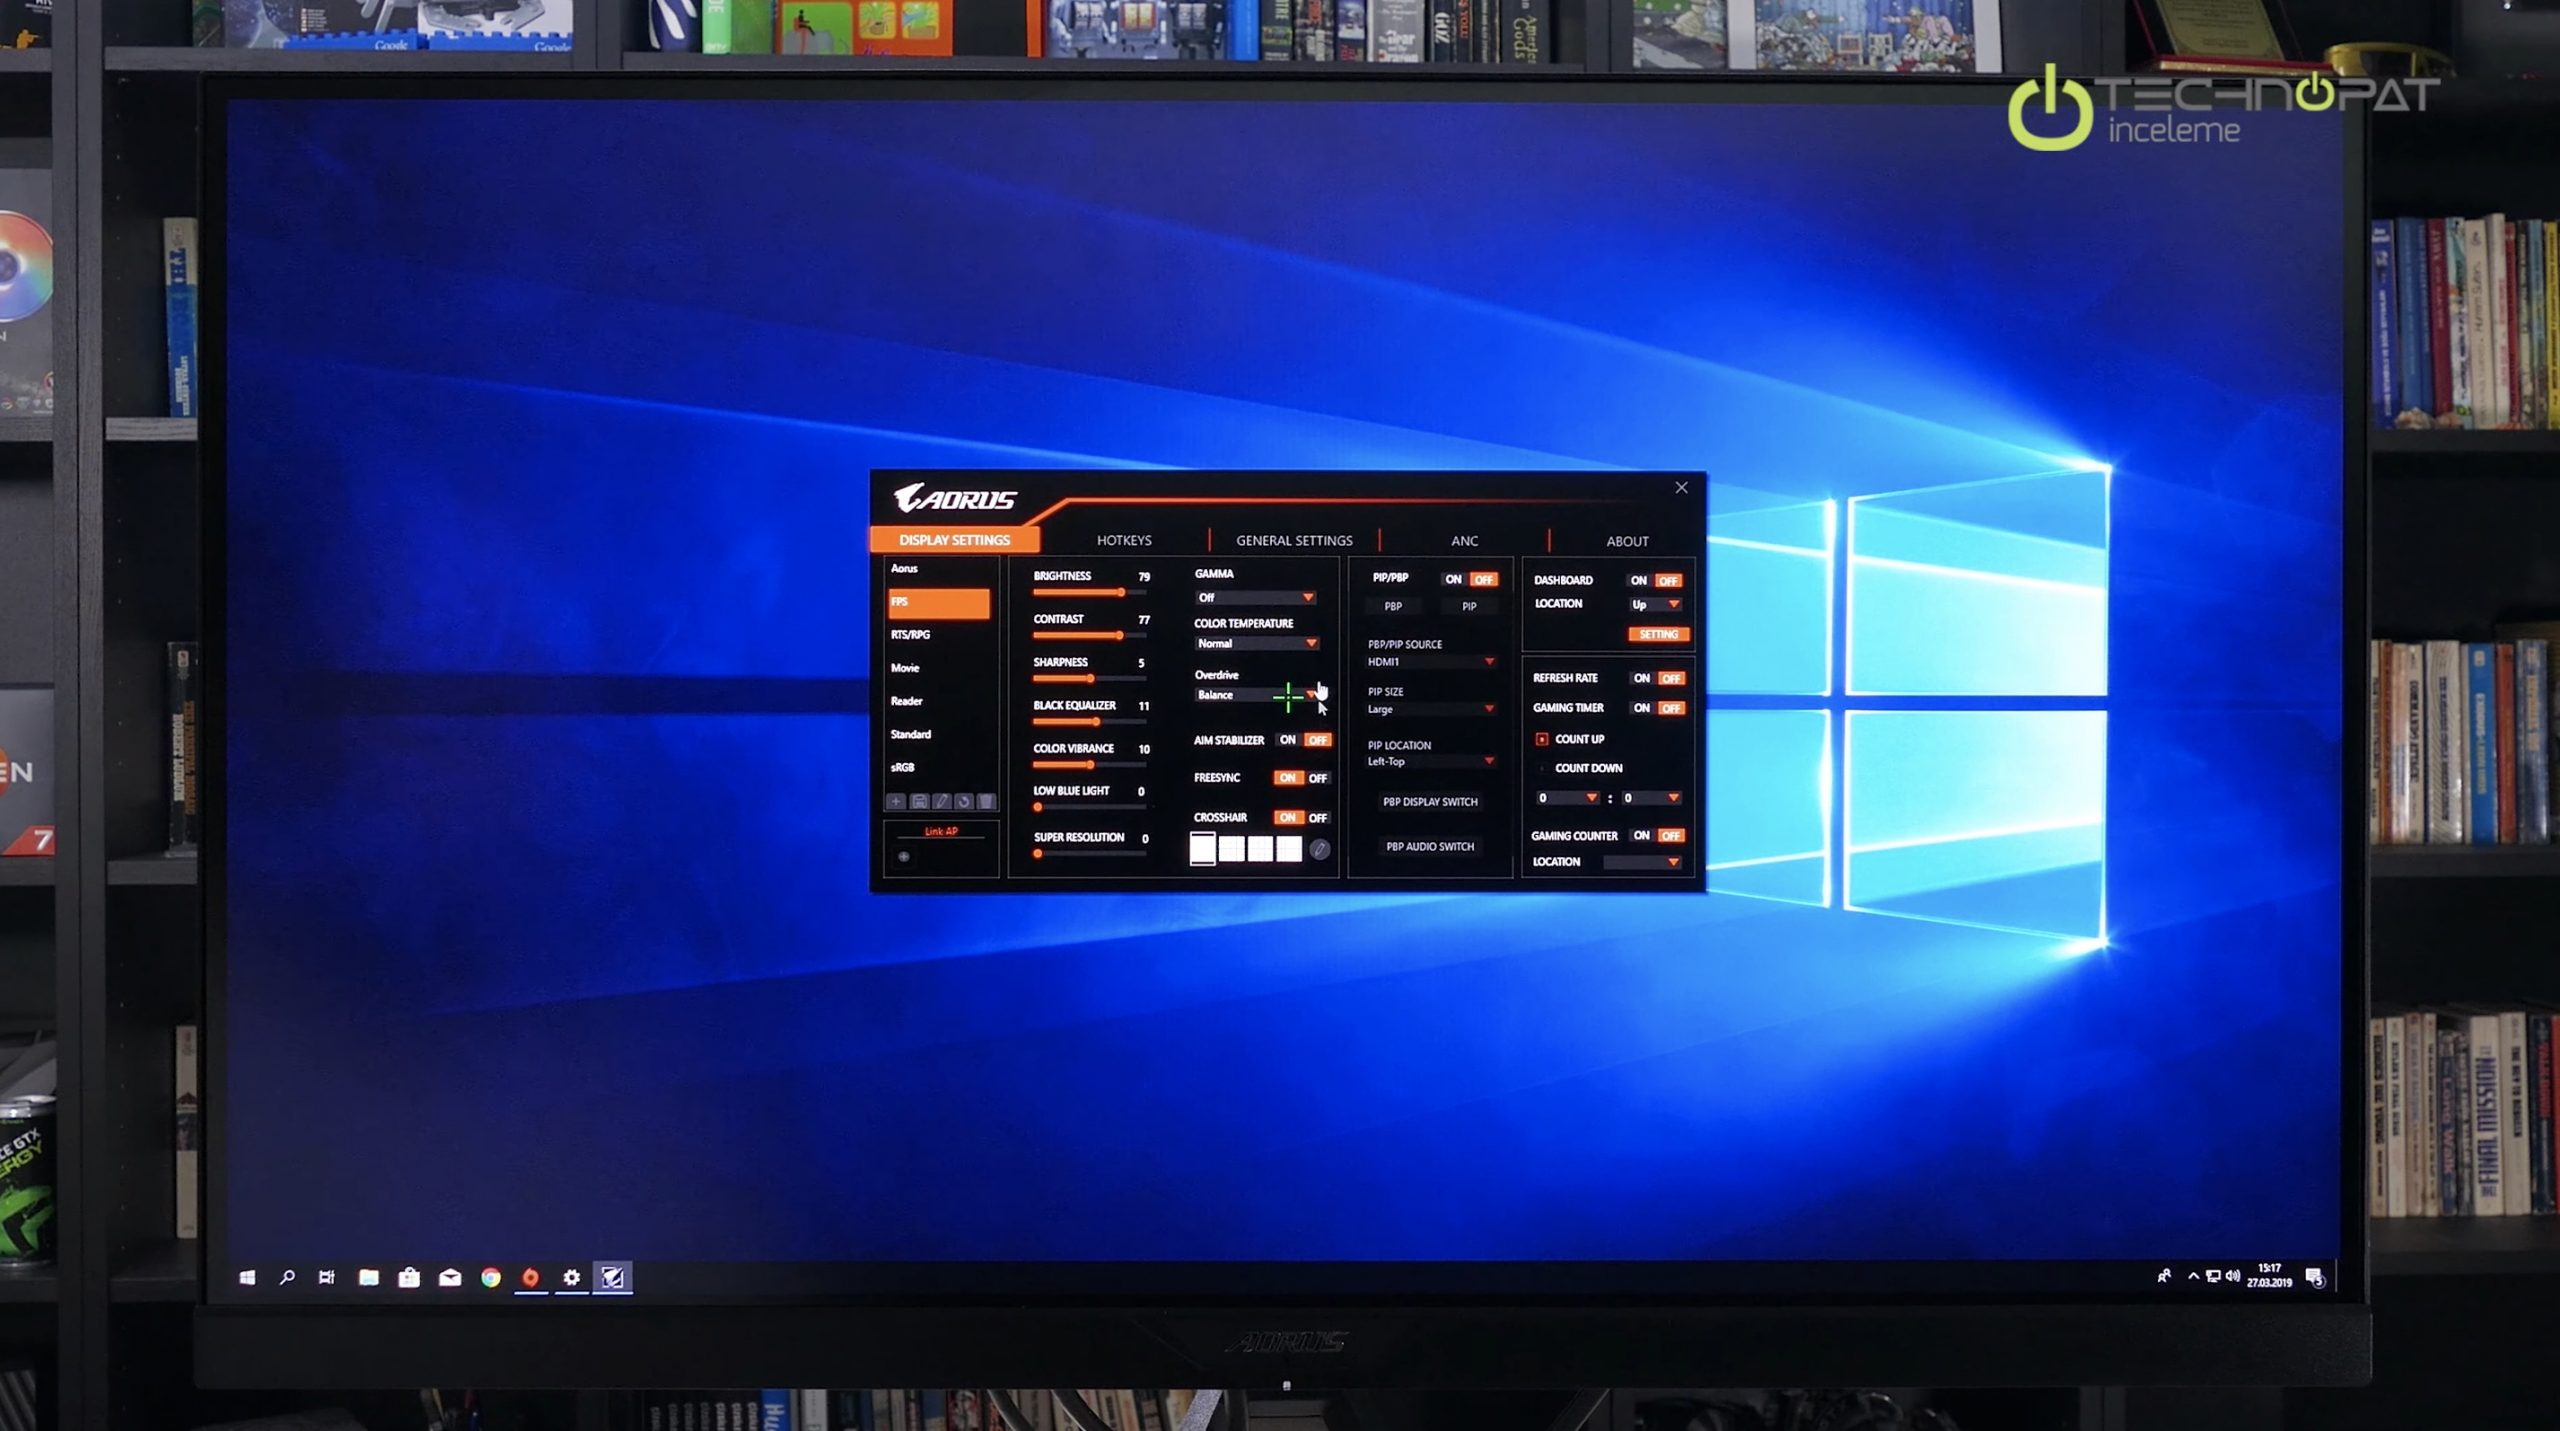Open Chrome from the taskbar
Image resolution: width=2560 pixels, height=1431 pixels.
[490, 1278]
